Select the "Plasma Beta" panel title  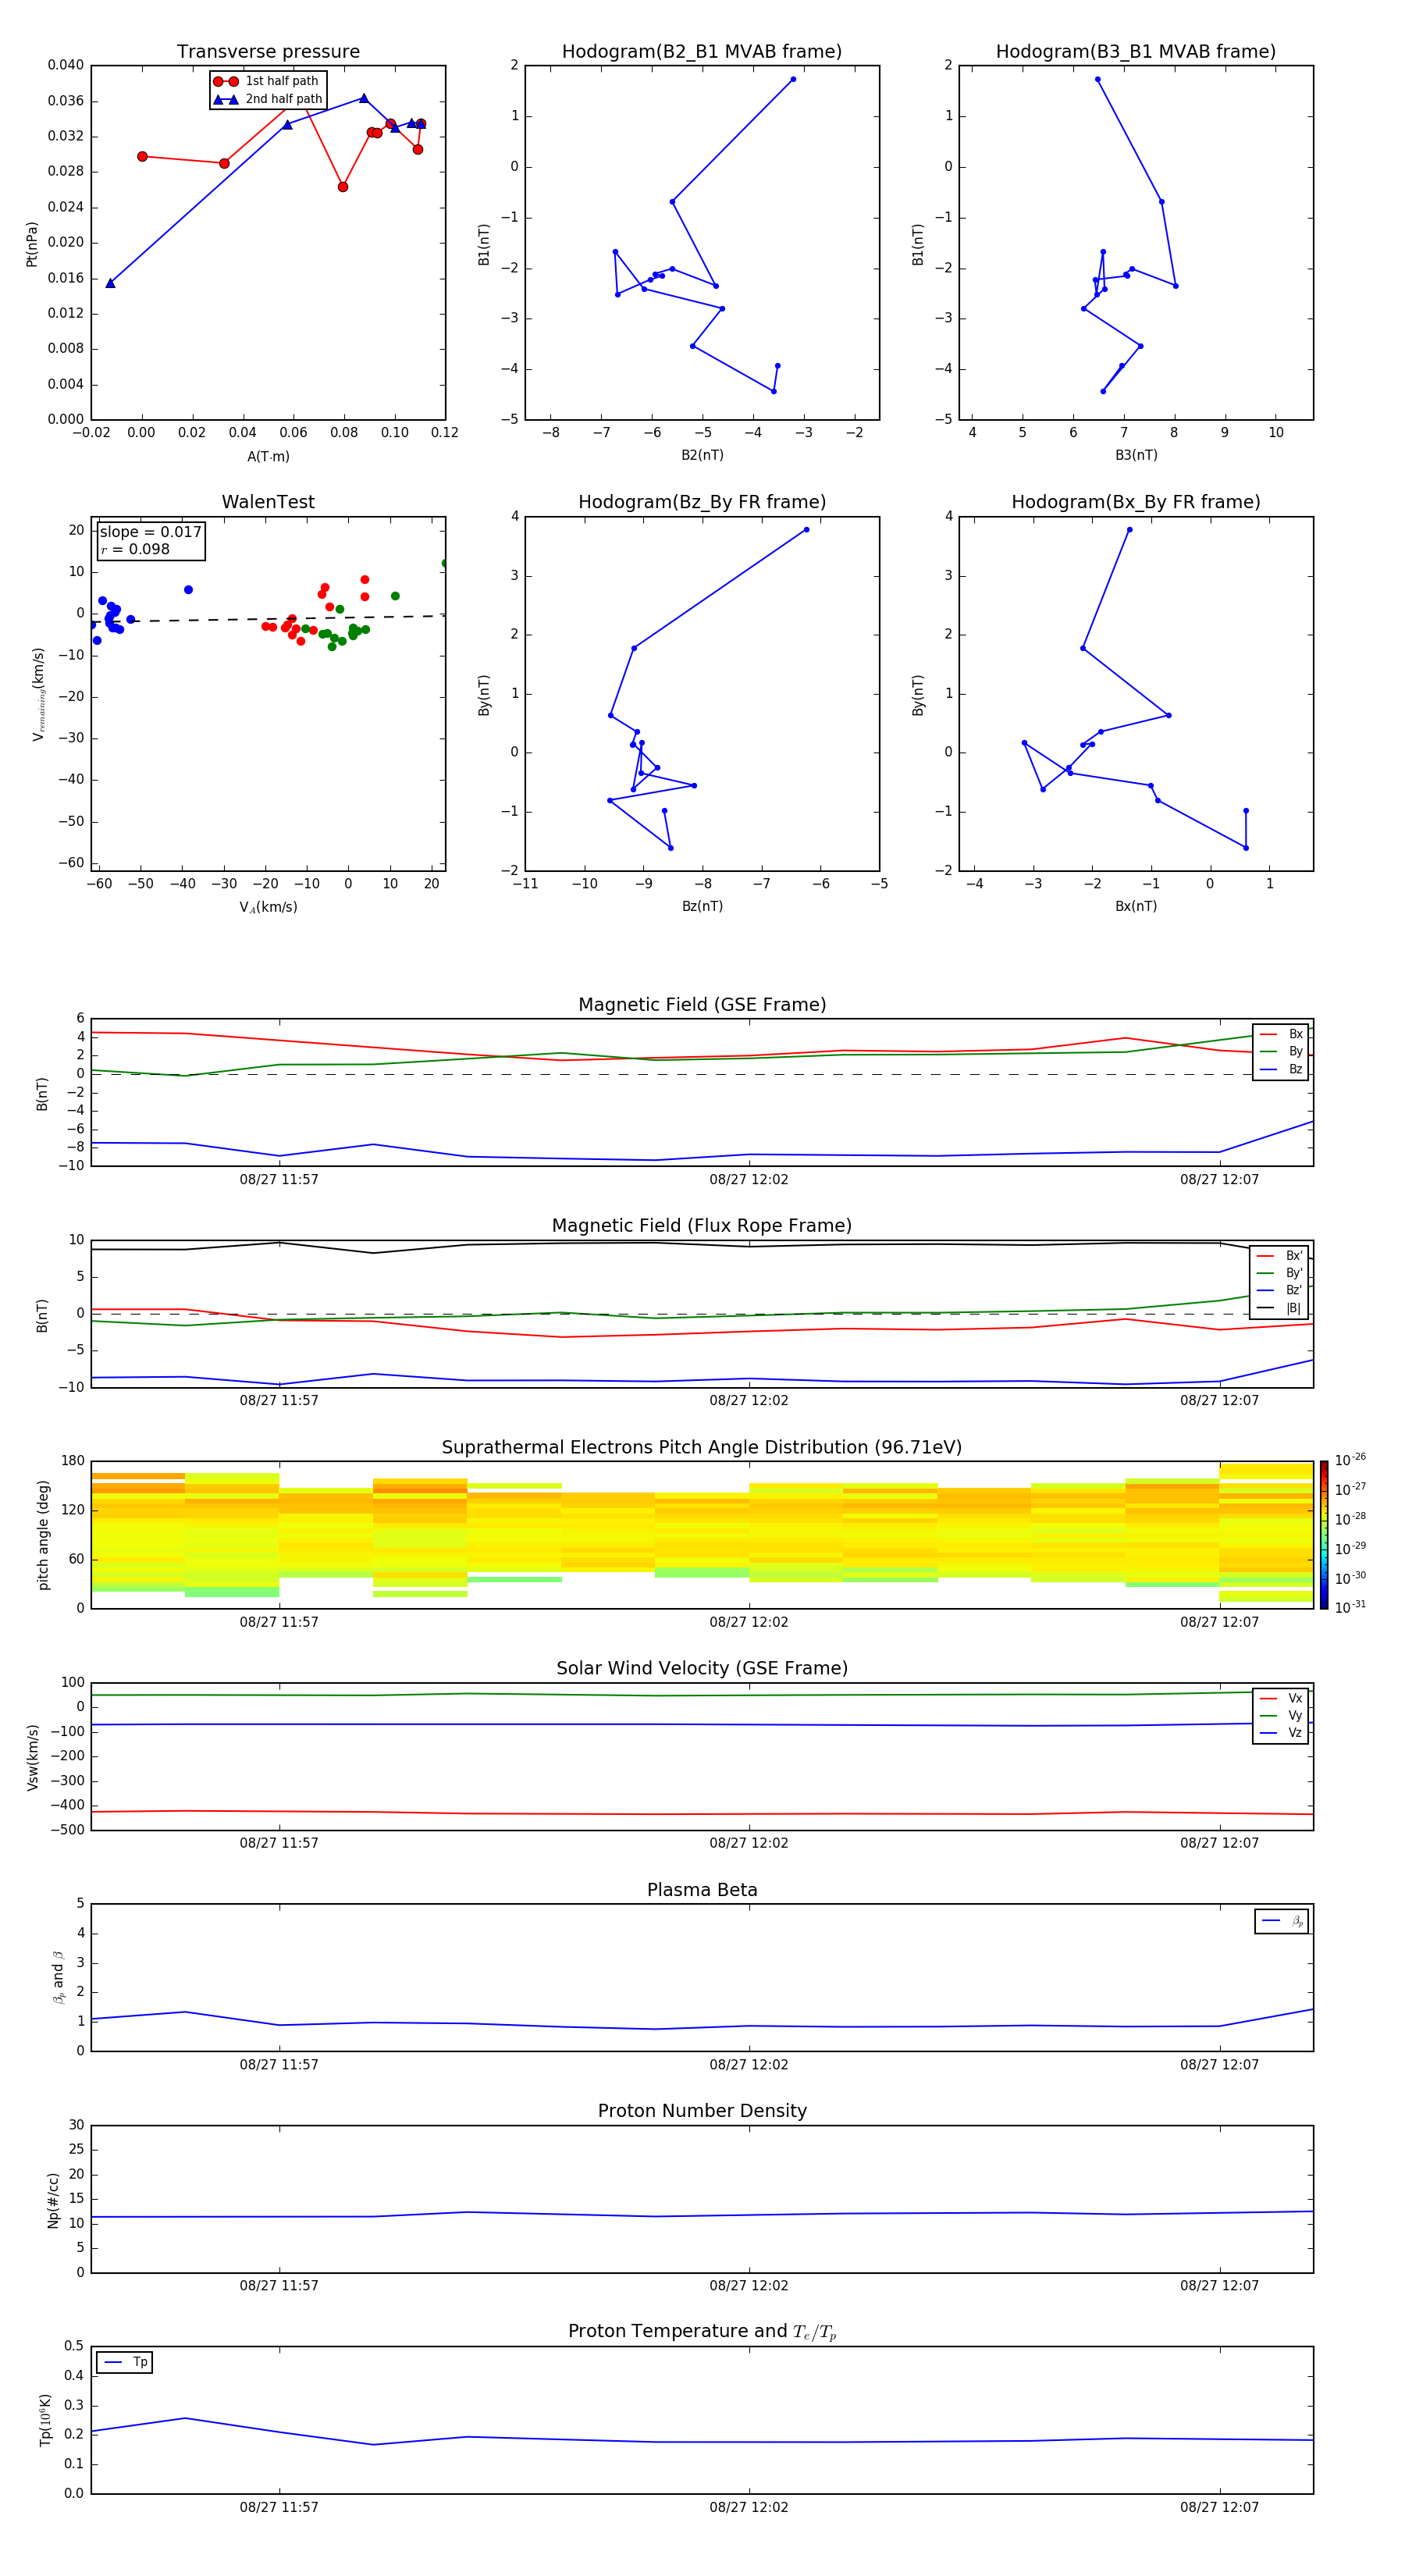point(702,1890)
